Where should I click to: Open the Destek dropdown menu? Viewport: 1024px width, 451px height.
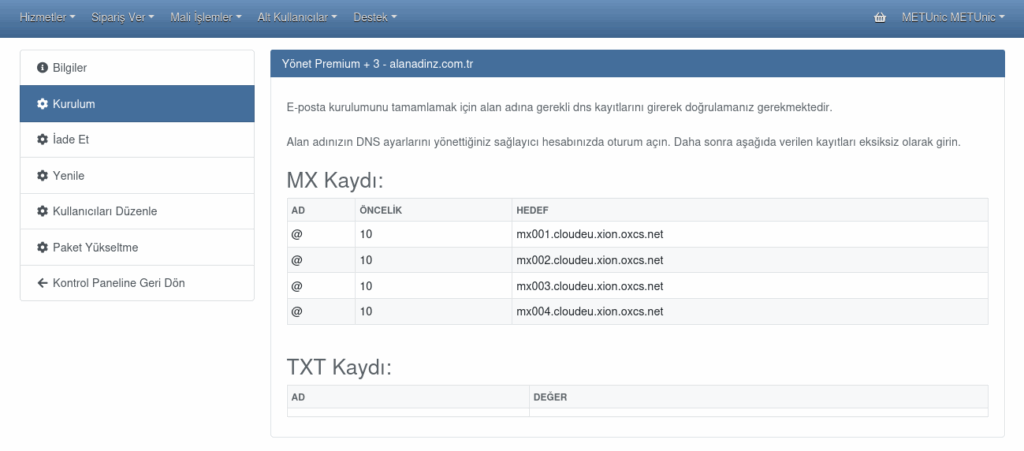(x=375, y=17)
